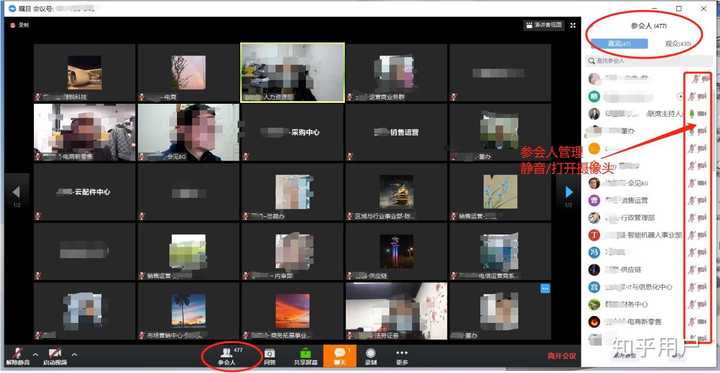Click the 会见AI participant in the list
The height and width of the screenshot is (373, 720).
(649, 183)
